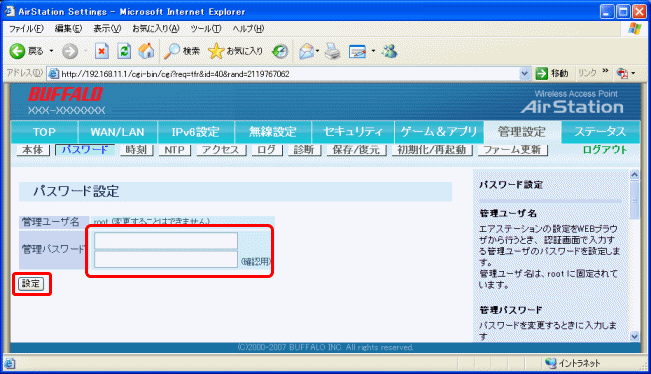Open the NTP sub-tab
The image size is (651, 374).
174,149
